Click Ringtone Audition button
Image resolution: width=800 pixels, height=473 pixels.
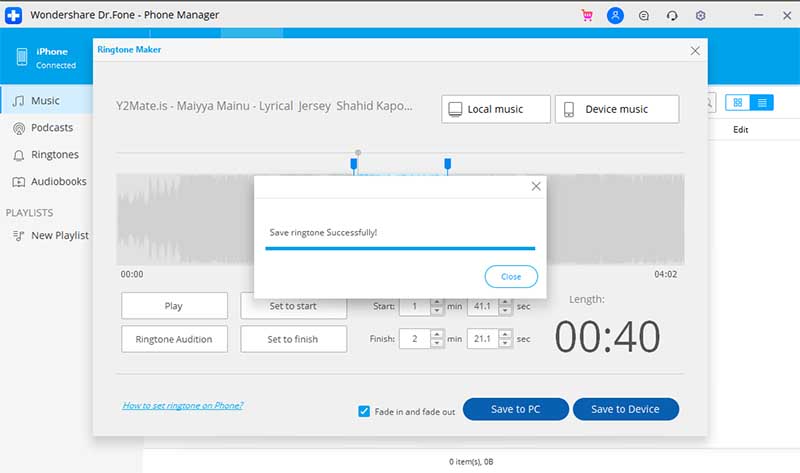[174, 339]
